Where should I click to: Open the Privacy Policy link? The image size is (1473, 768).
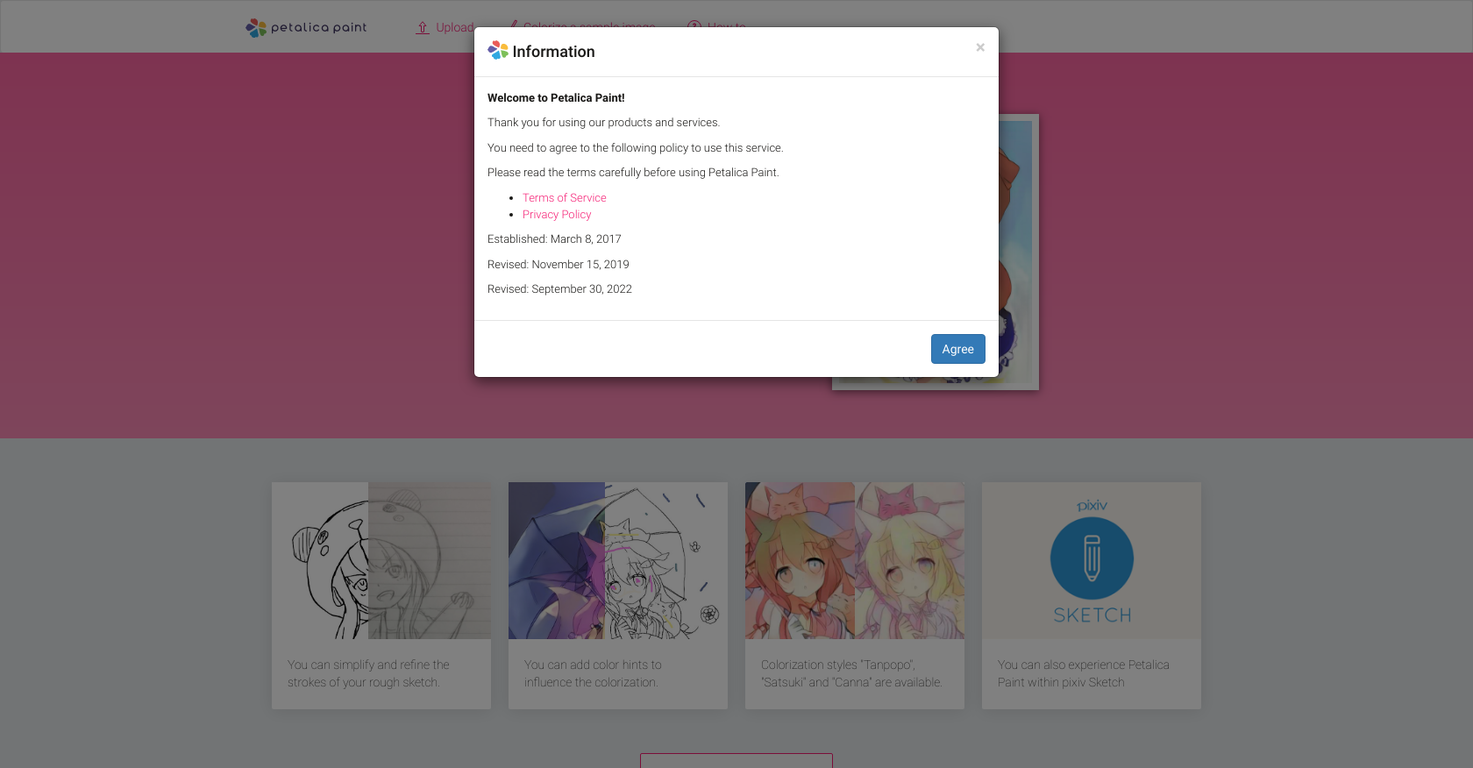(x=556, y=214)
